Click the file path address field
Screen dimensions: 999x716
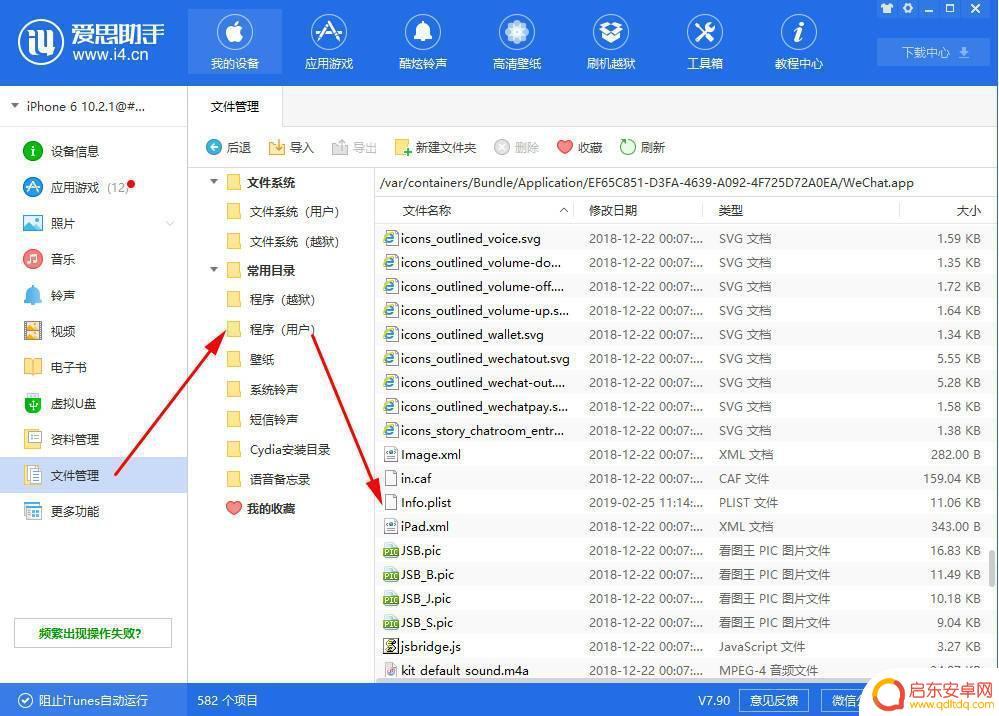(x=686, y=183)
